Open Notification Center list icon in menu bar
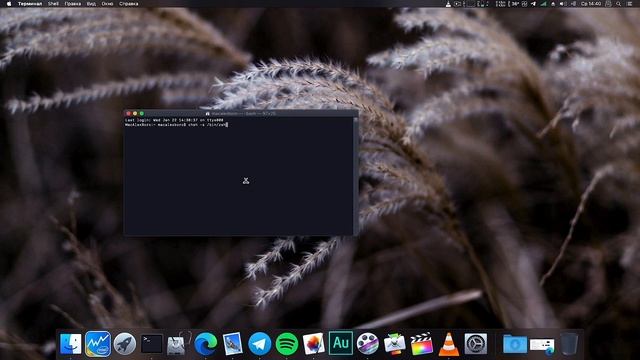The height and width of the screenshot is (360, 640). point(630,4)
